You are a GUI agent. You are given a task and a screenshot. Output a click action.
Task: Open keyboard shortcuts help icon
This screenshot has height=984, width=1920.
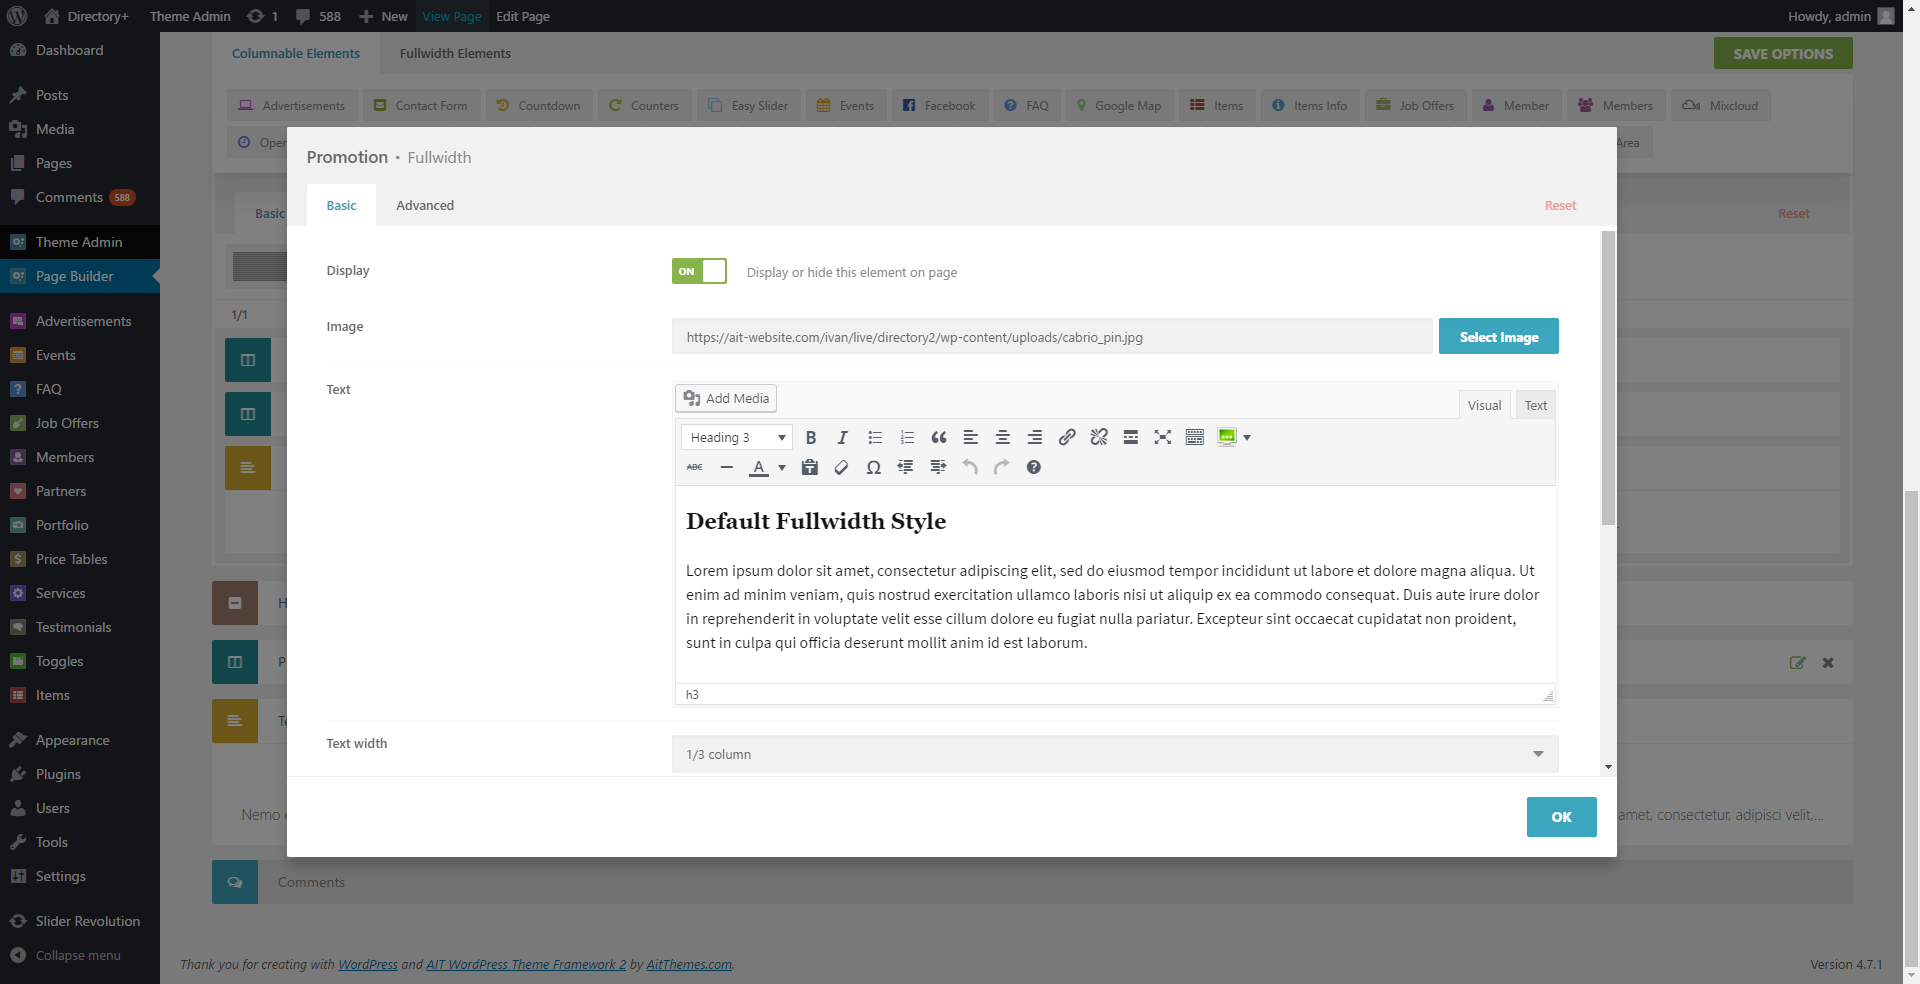point(1034,467)
